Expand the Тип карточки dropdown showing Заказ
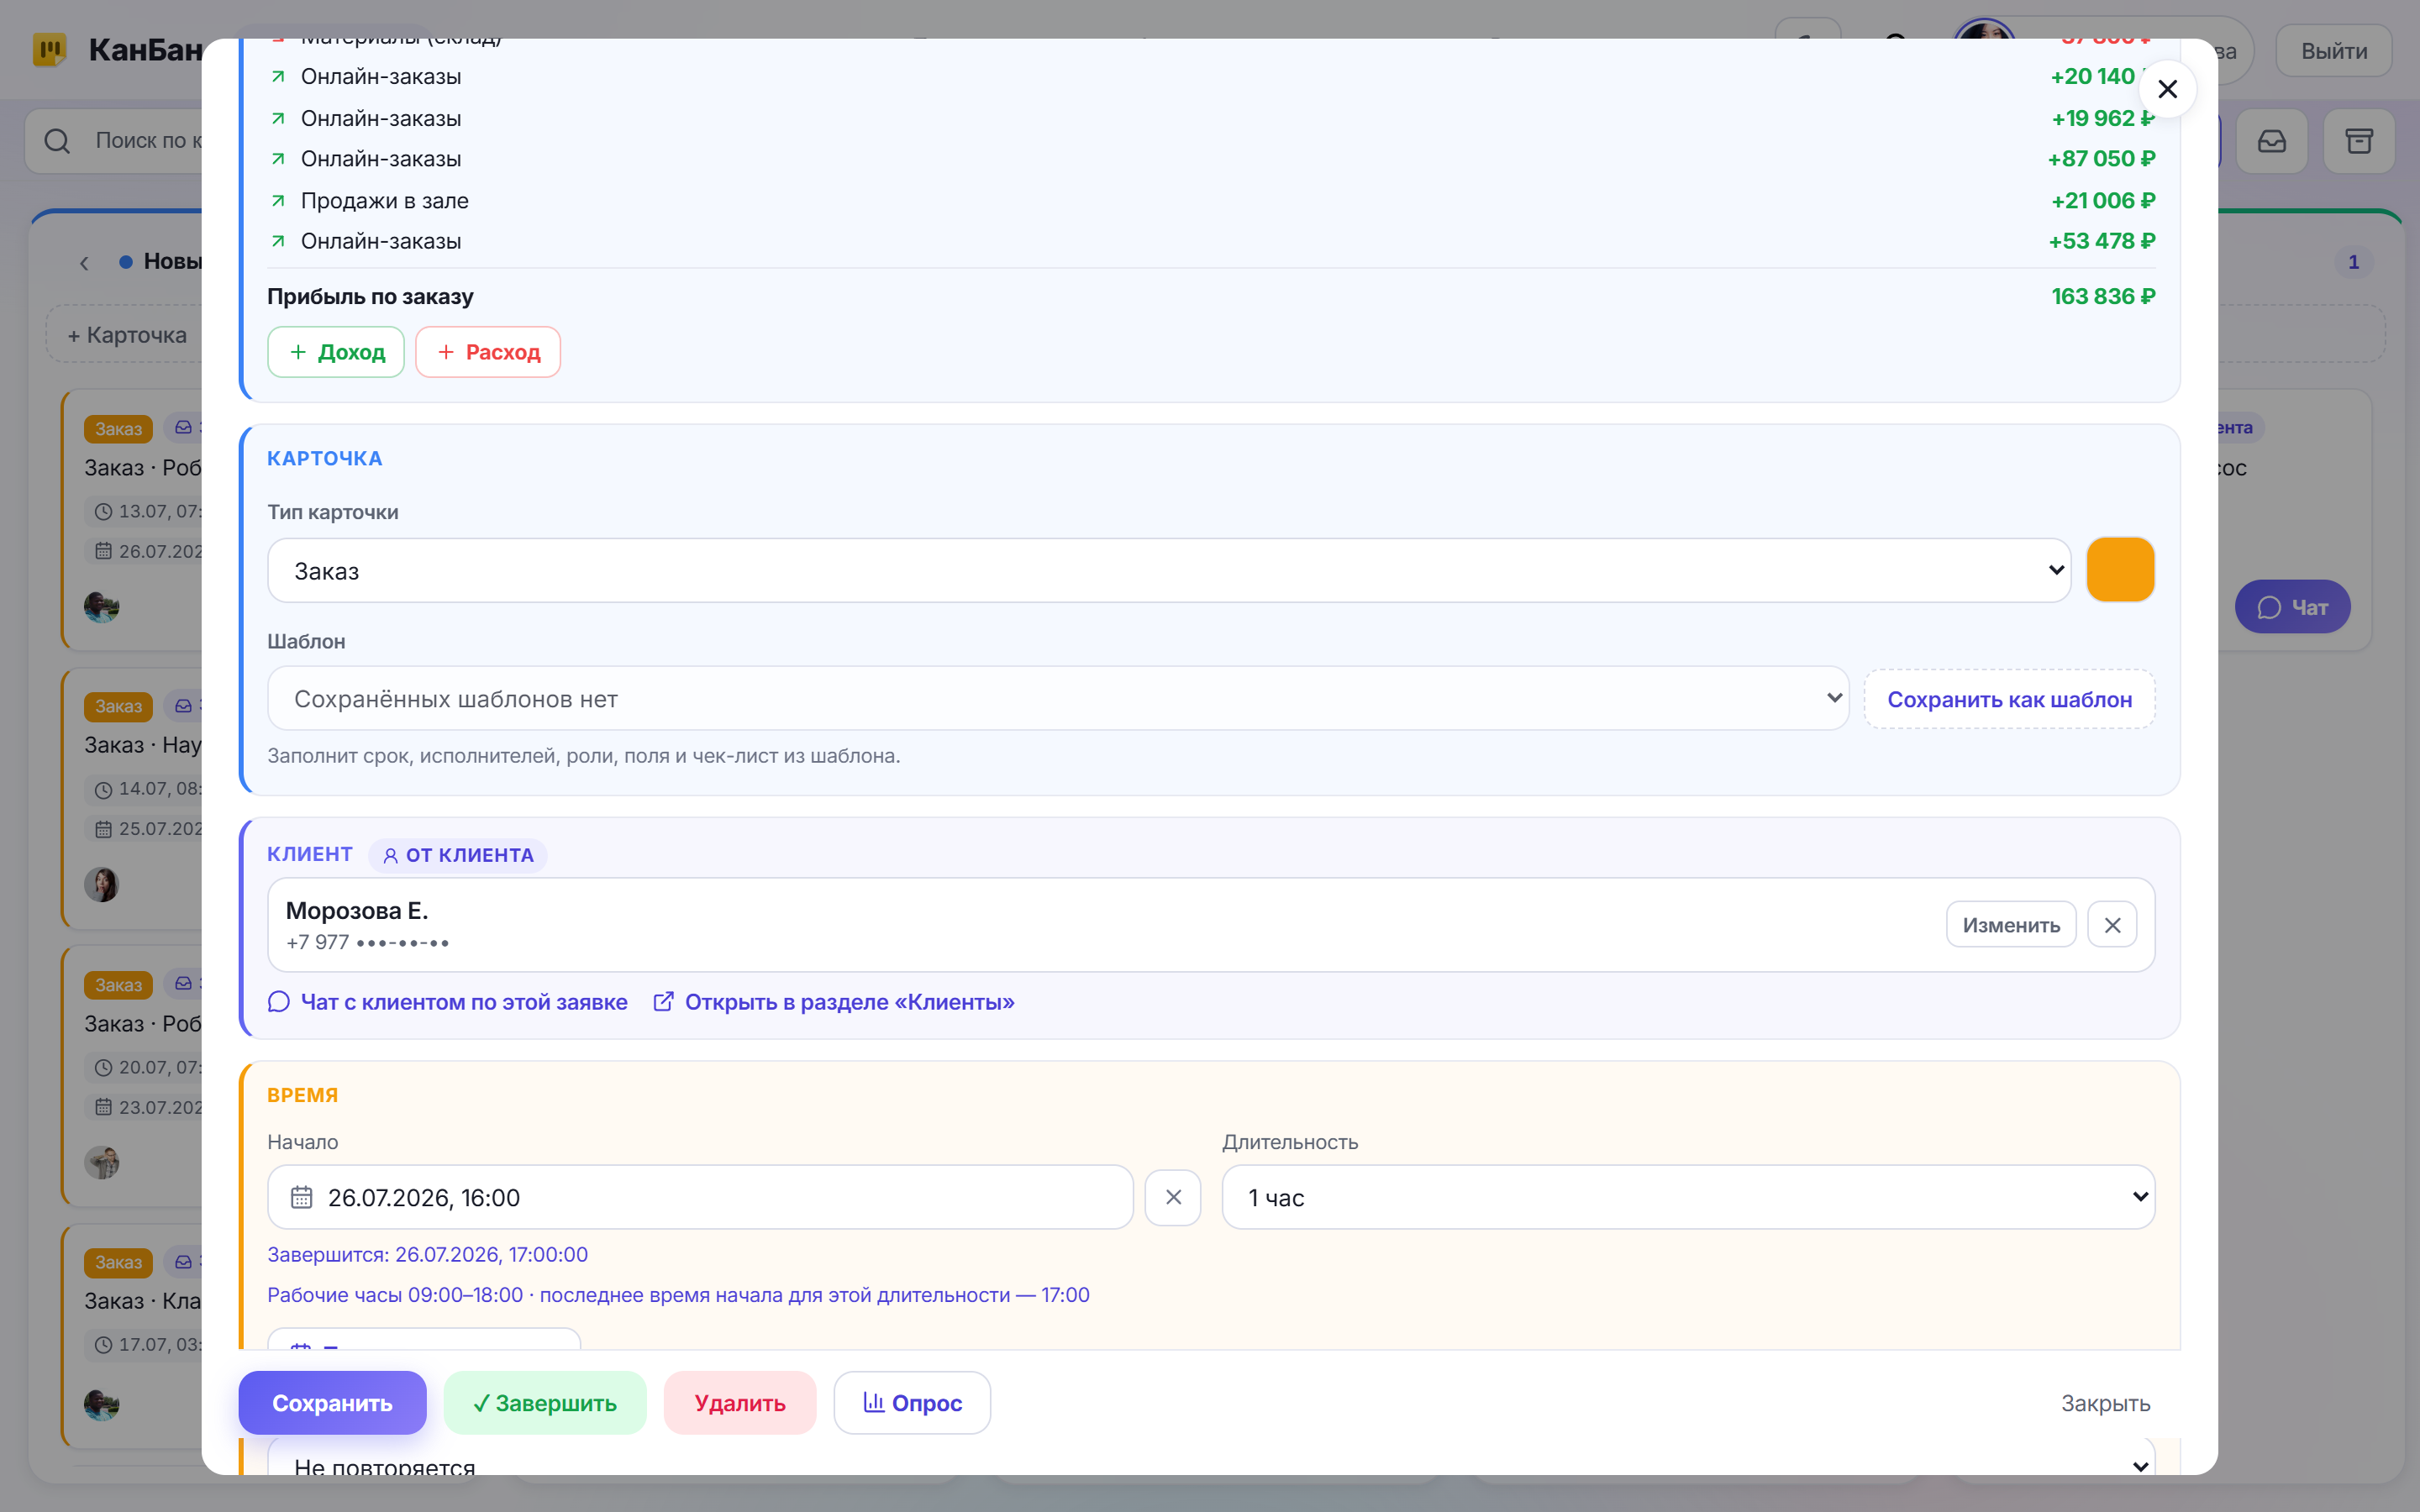 tap(1169, 571)
